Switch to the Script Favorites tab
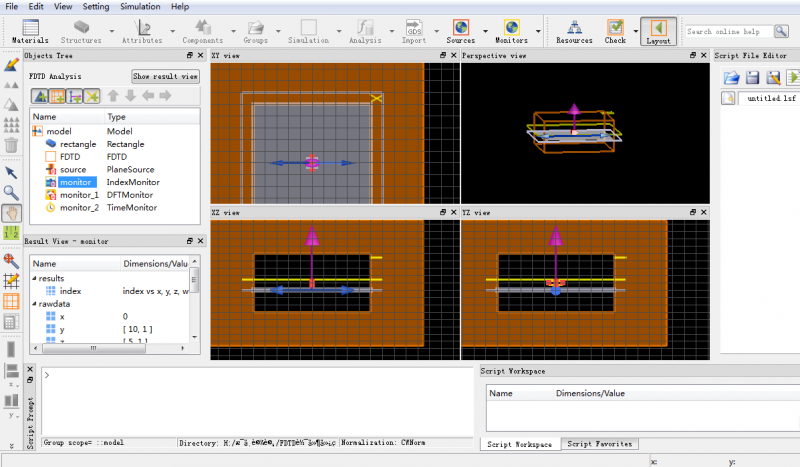The height and width of the screenshot is (467, 800). tap(599, 444)
